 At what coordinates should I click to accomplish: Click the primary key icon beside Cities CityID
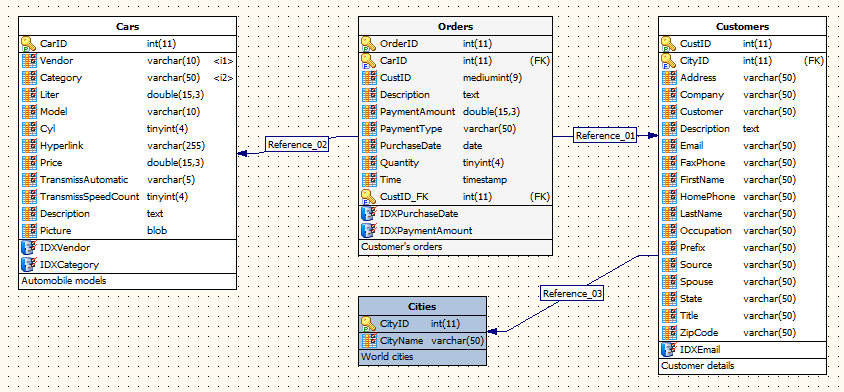(369, 324)
